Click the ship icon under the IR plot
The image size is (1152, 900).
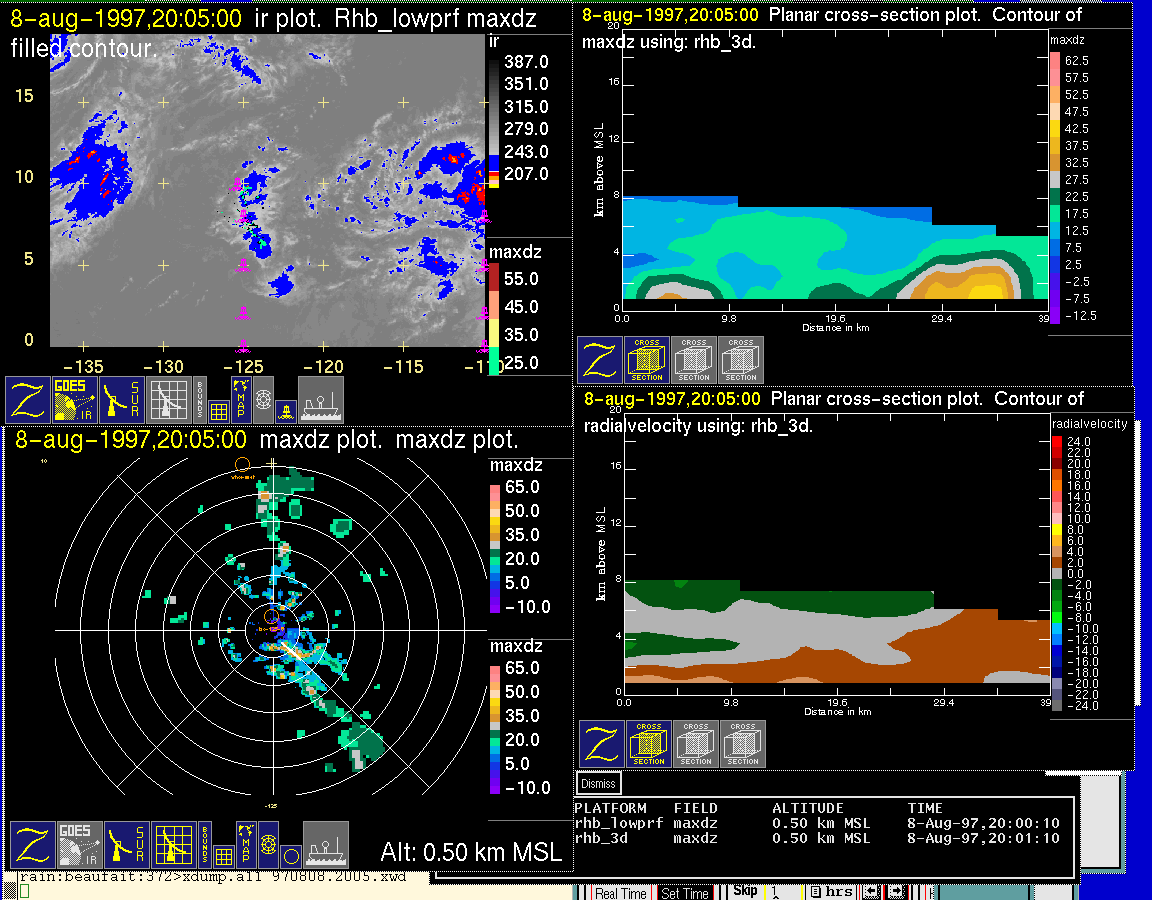point(320,400)
